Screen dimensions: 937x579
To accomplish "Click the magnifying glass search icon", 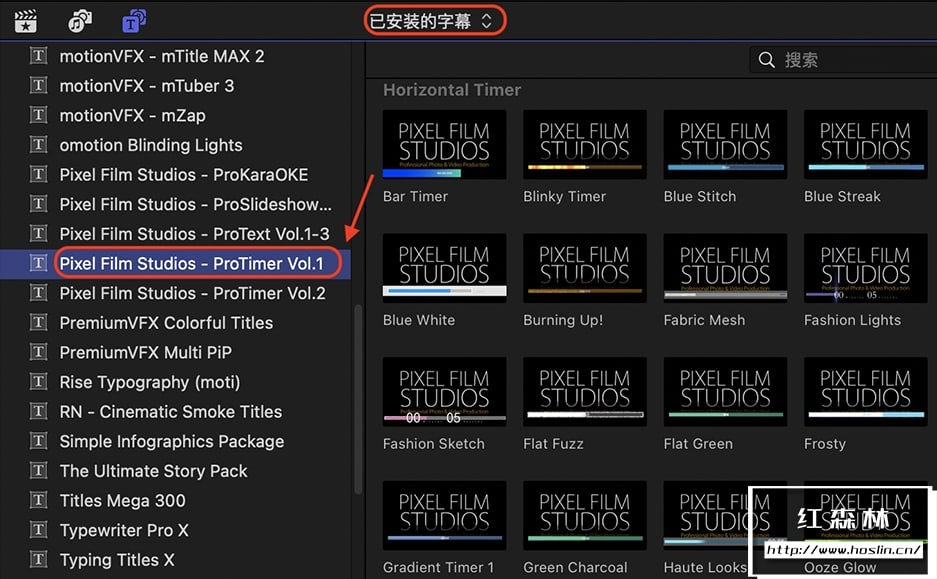I will click(767, 60).
